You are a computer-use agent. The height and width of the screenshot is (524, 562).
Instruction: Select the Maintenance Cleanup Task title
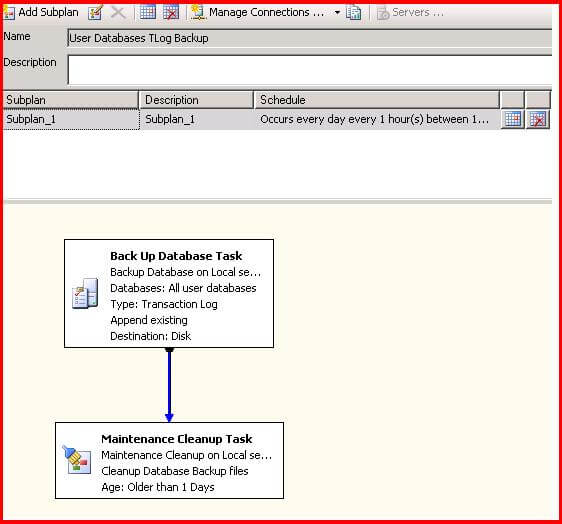click(x=177, y=439)
